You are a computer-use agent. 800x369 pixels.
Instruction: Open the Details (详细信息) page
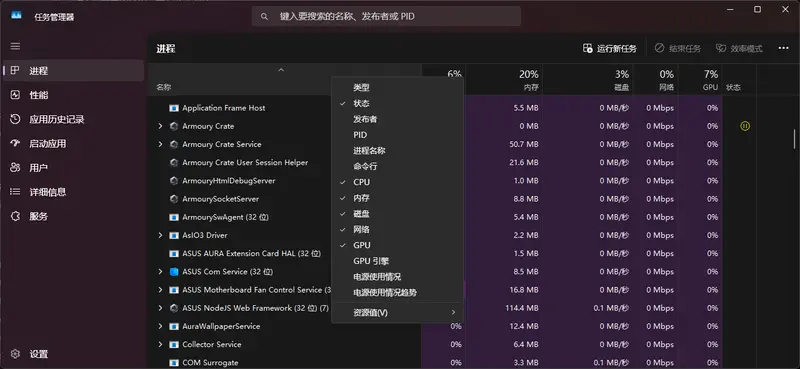tap(74, 192)
